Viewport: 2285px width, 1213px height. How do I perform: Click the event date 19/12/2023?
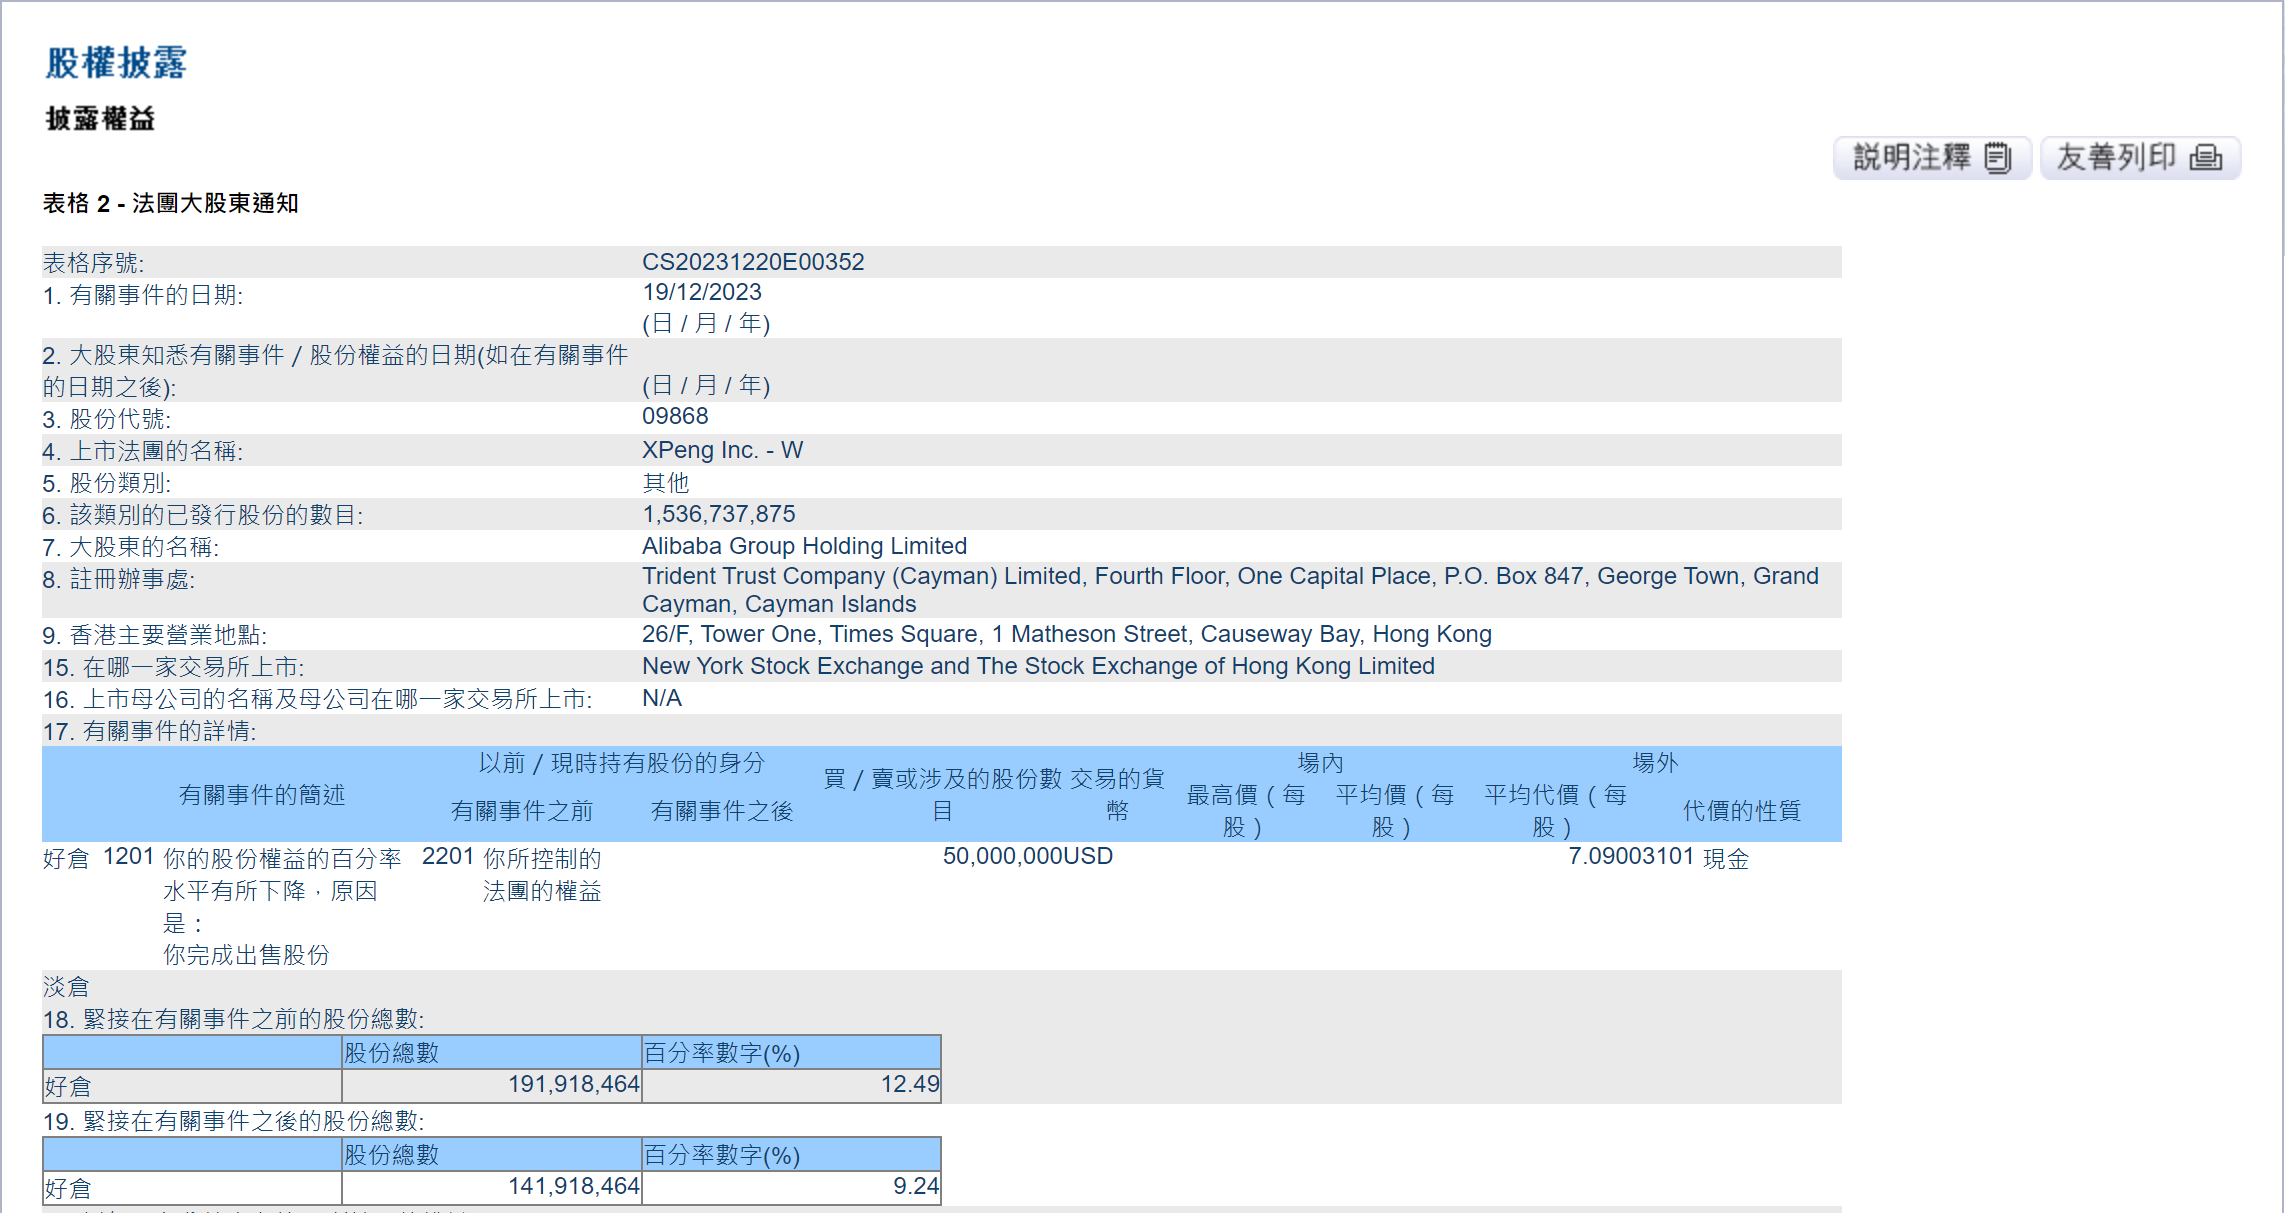[701, 292]
